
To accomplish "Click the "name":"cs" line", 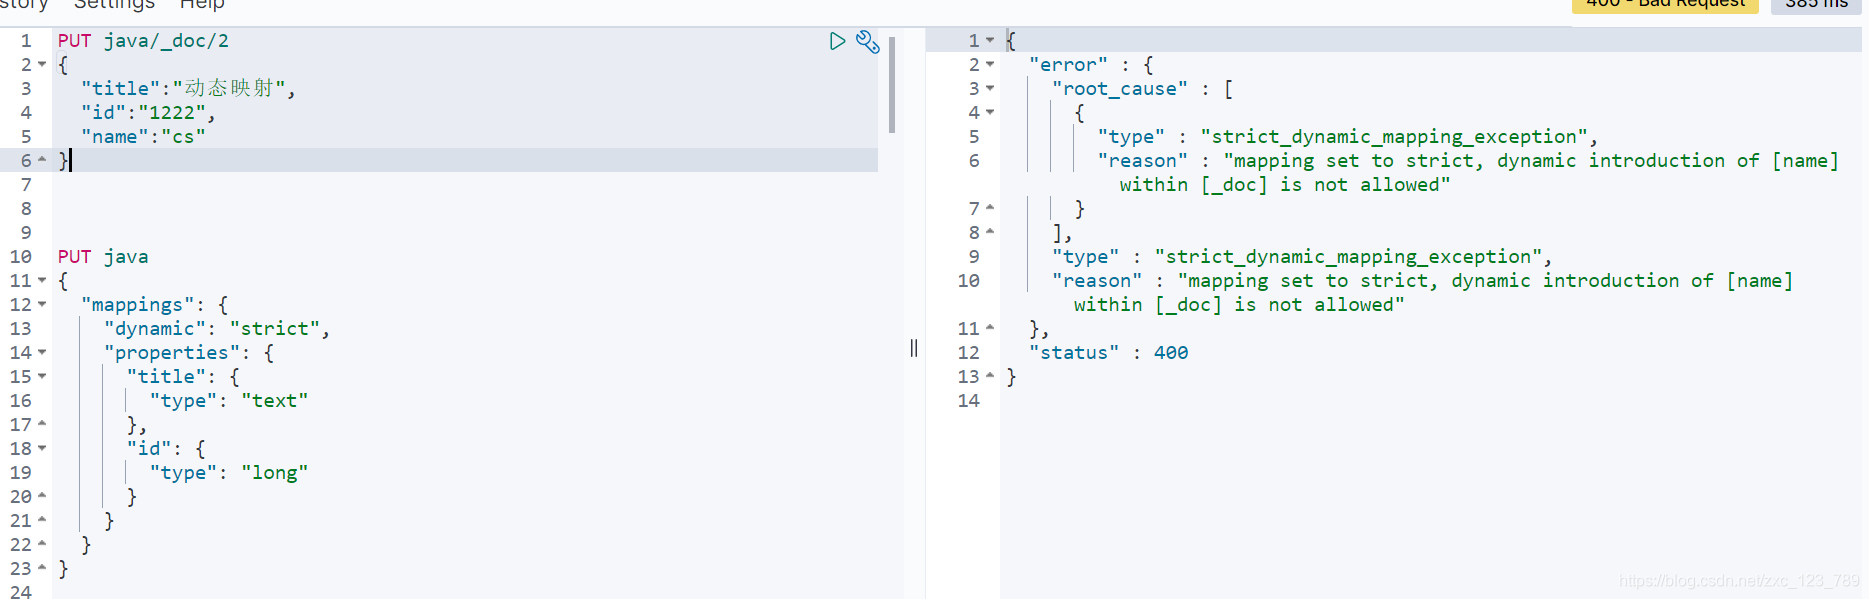I will [143, 137].
